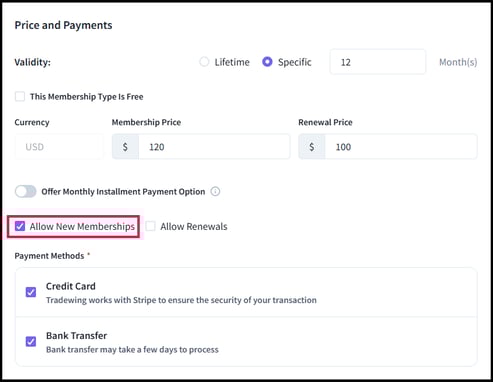The image size is (493, 382).
Task: Click the Allow Renewals label text
Action: point(194,227)
